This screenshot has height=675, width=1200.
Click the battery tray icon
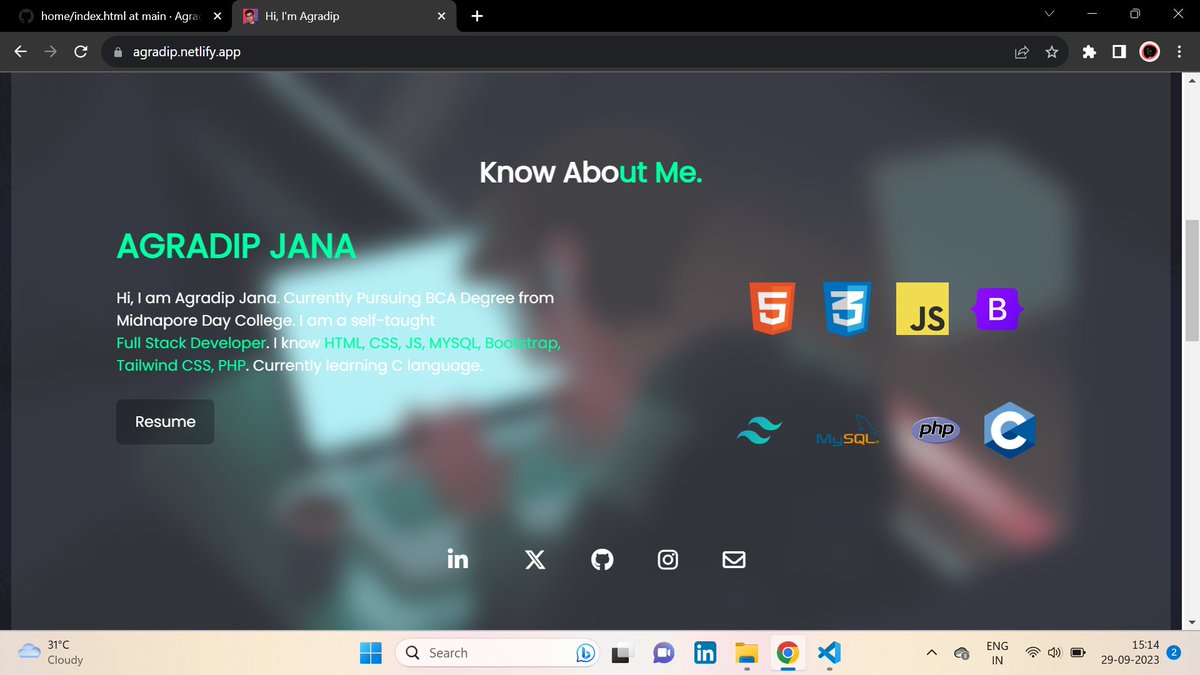(x=1078, y=653)
